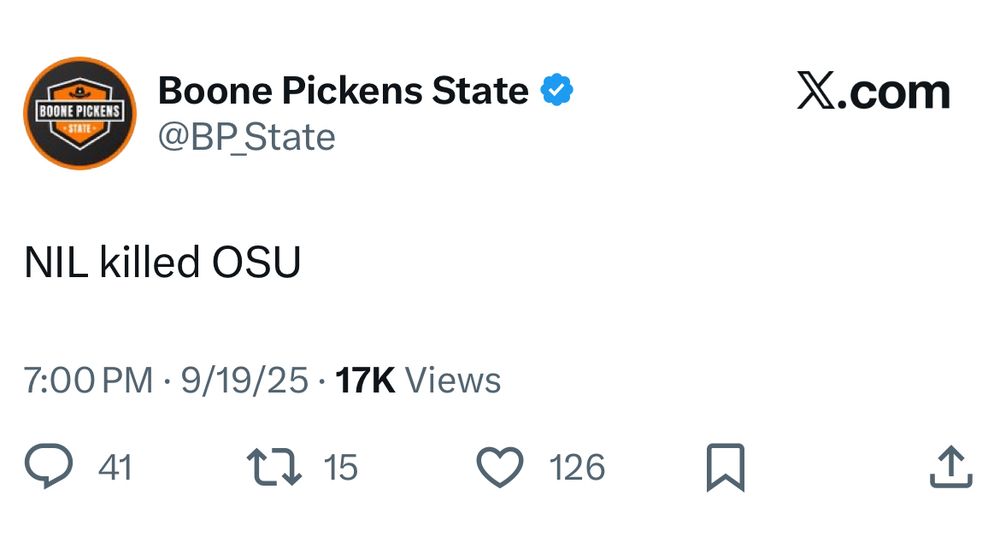Open the Boone Pickens State profile avatar
This screenshot has height=538, width=1000.
(79, 112)
